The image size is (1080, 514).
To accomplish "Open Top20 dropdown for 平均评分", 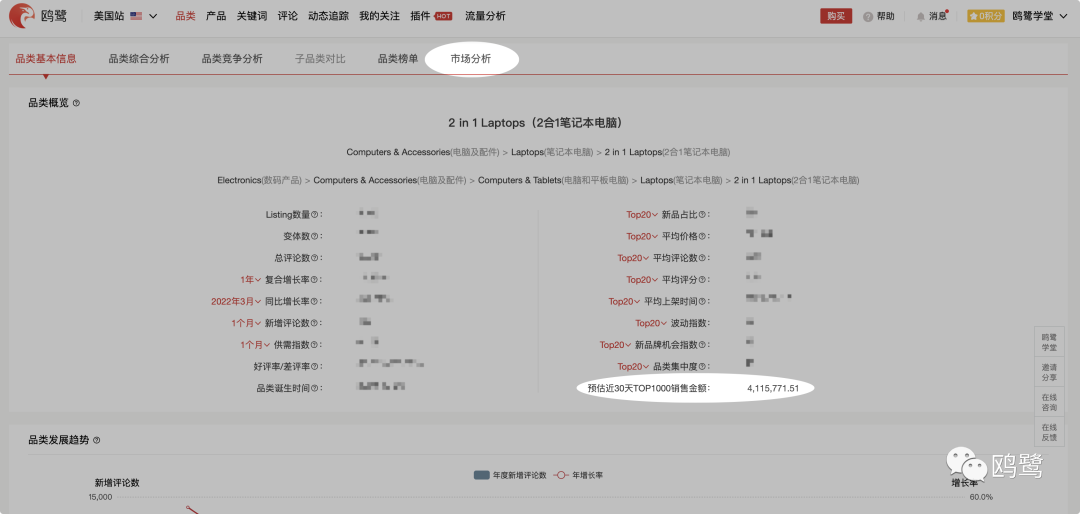I will [x=642, y=280].
